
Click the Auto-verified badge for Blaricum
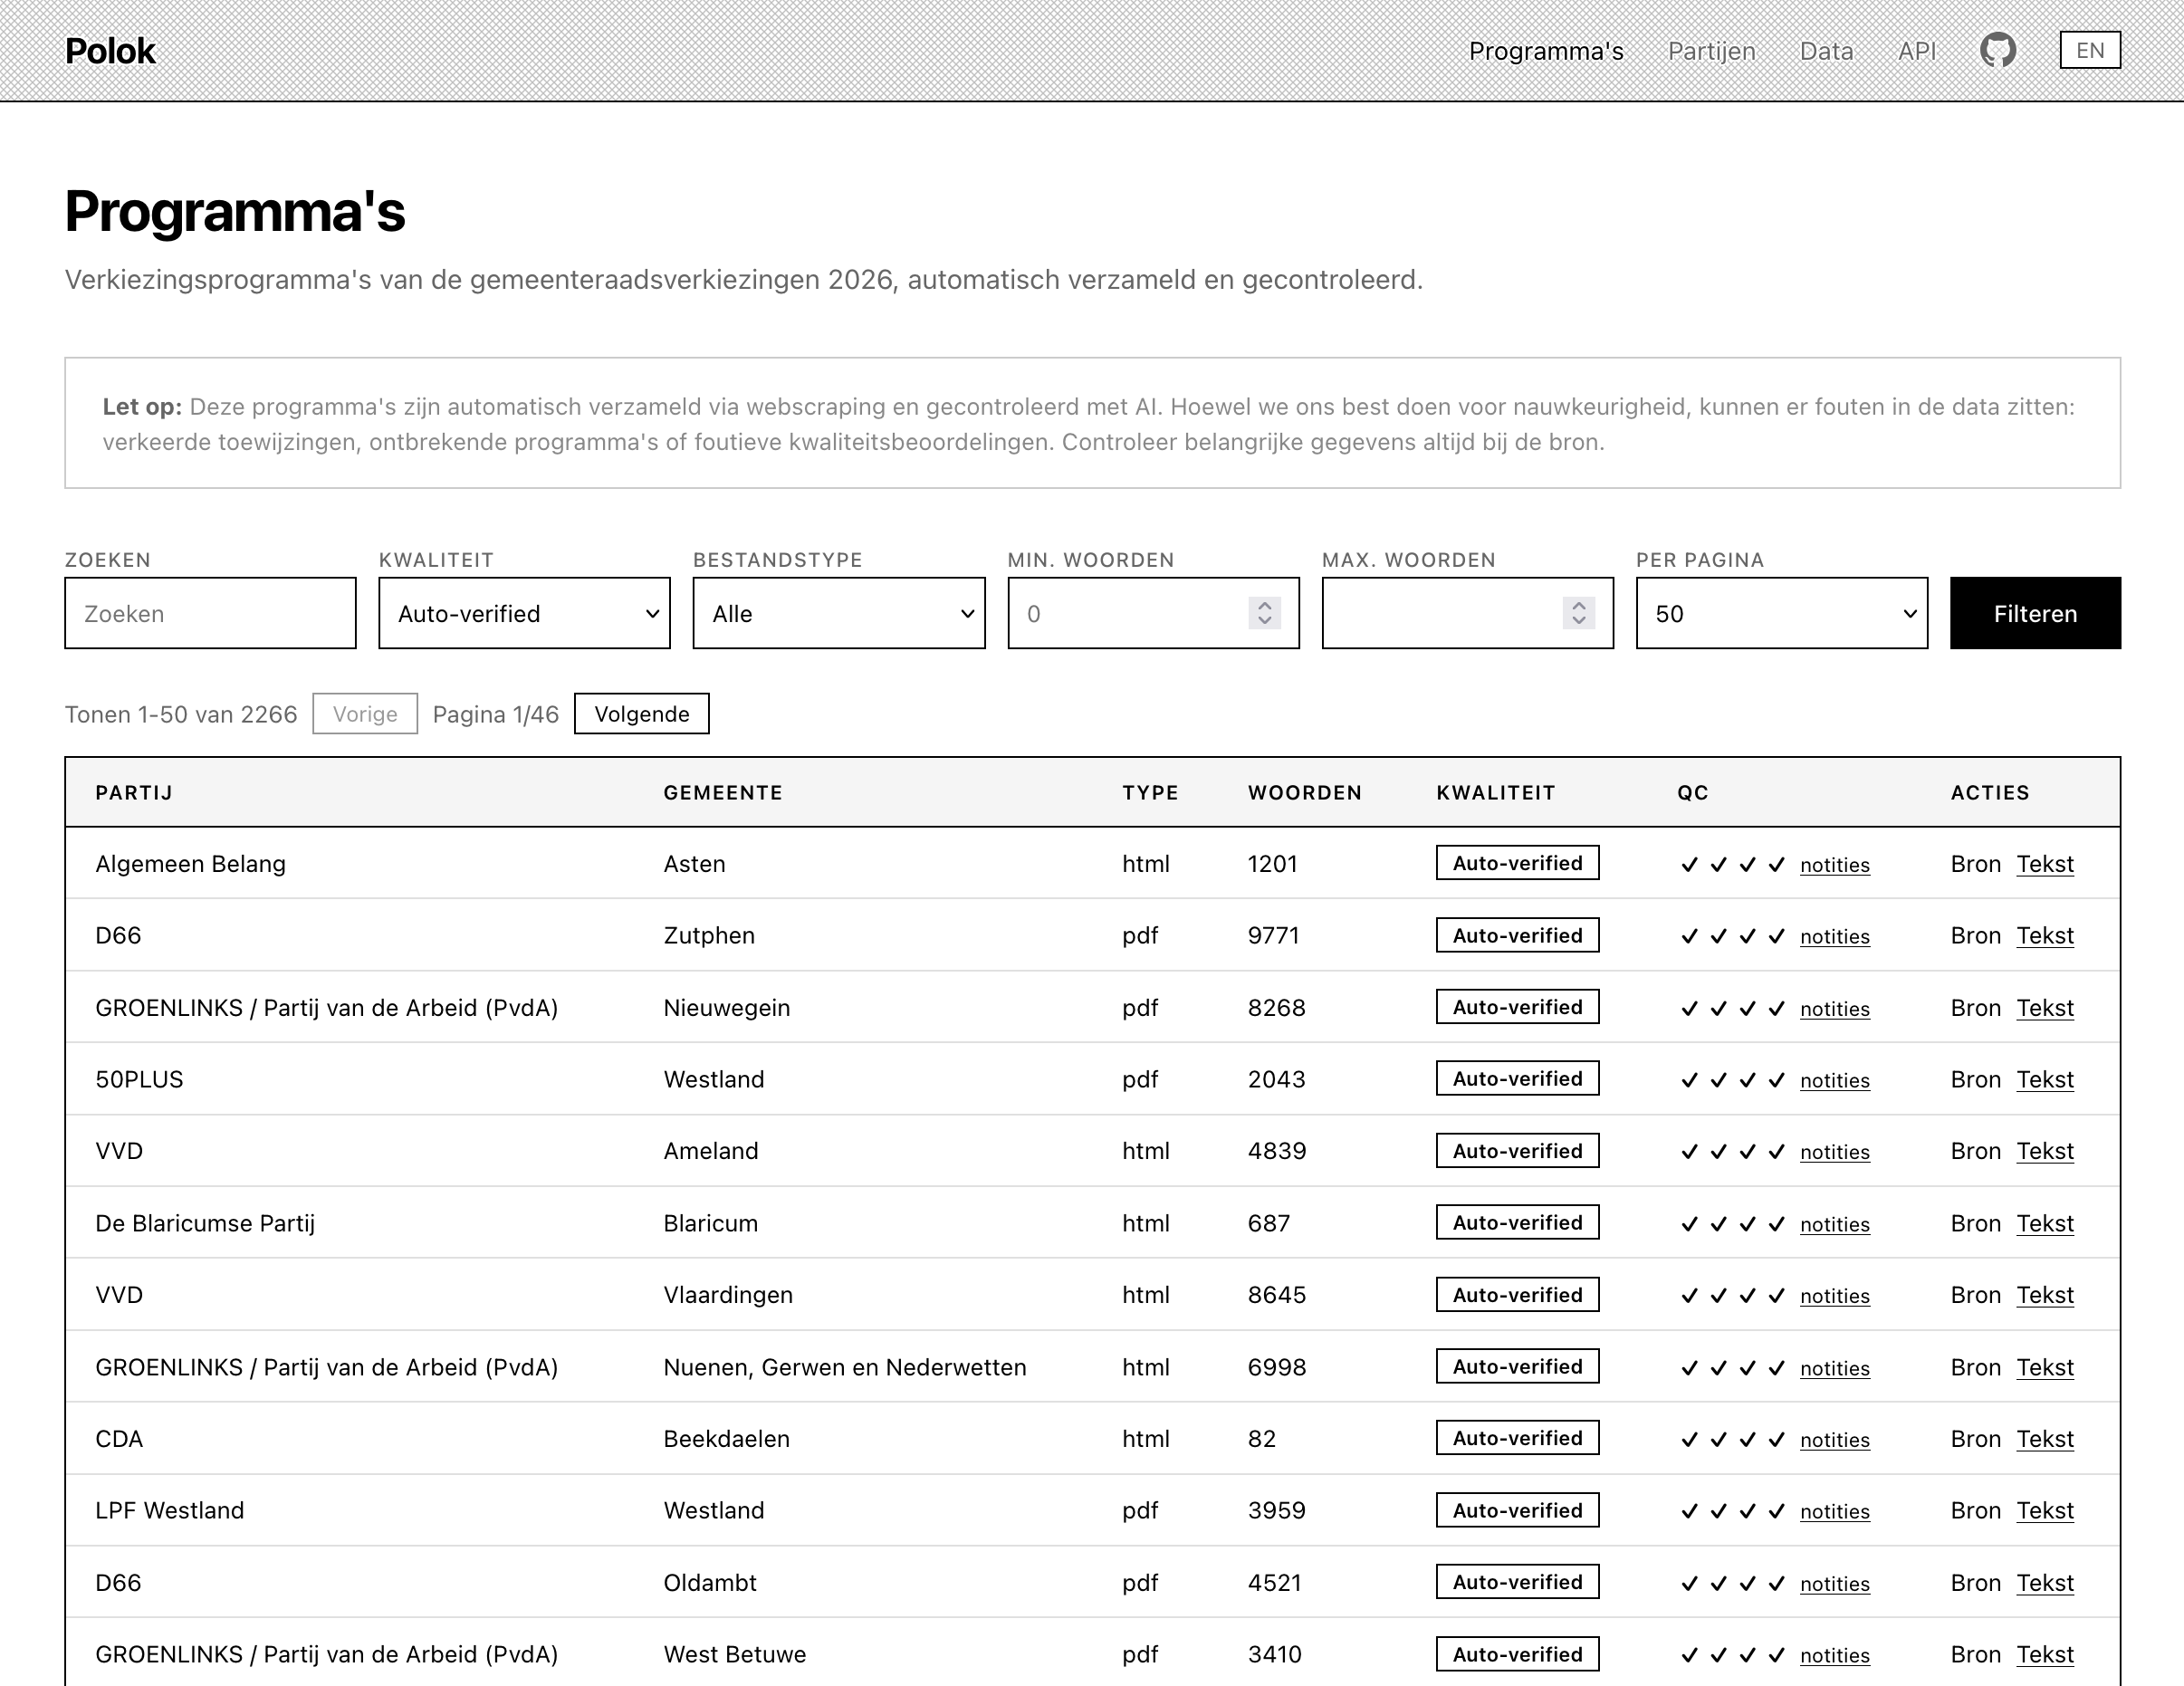pyautogui.click(x=1517, y=1222)
